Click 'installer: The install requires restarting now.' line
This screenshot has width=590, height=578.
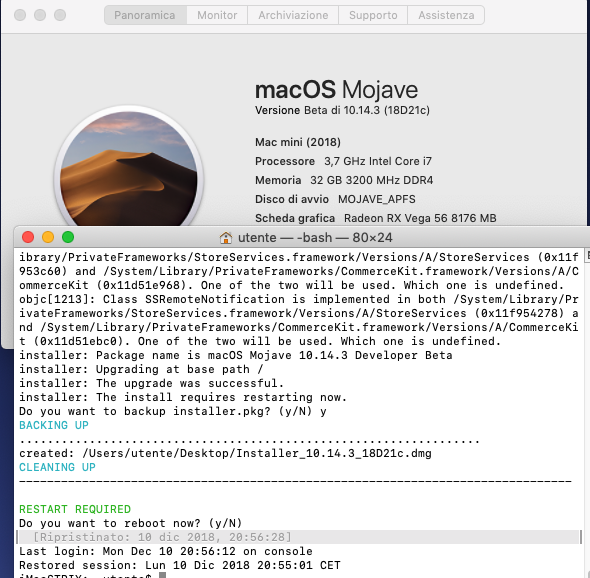click(183, 397)
